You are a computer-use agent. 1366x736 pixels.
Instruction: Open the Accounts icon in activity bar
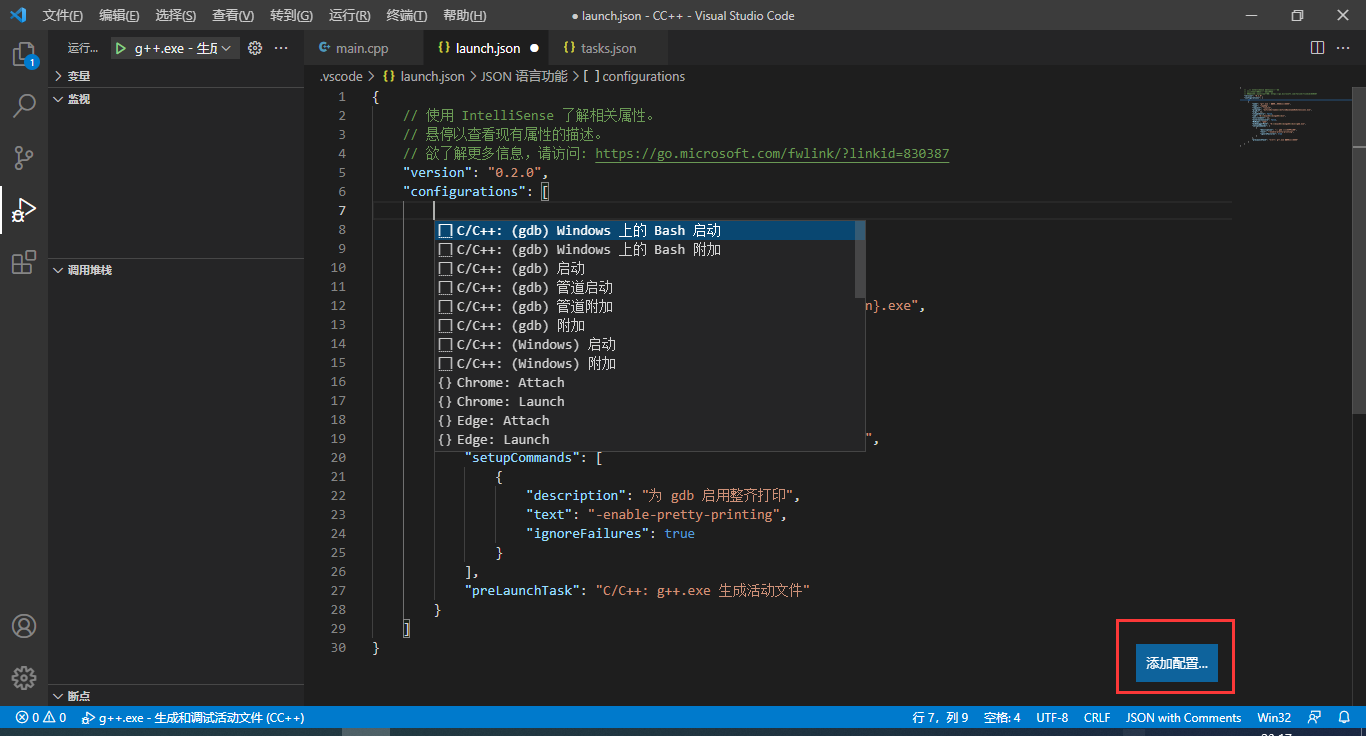point(24,626)
